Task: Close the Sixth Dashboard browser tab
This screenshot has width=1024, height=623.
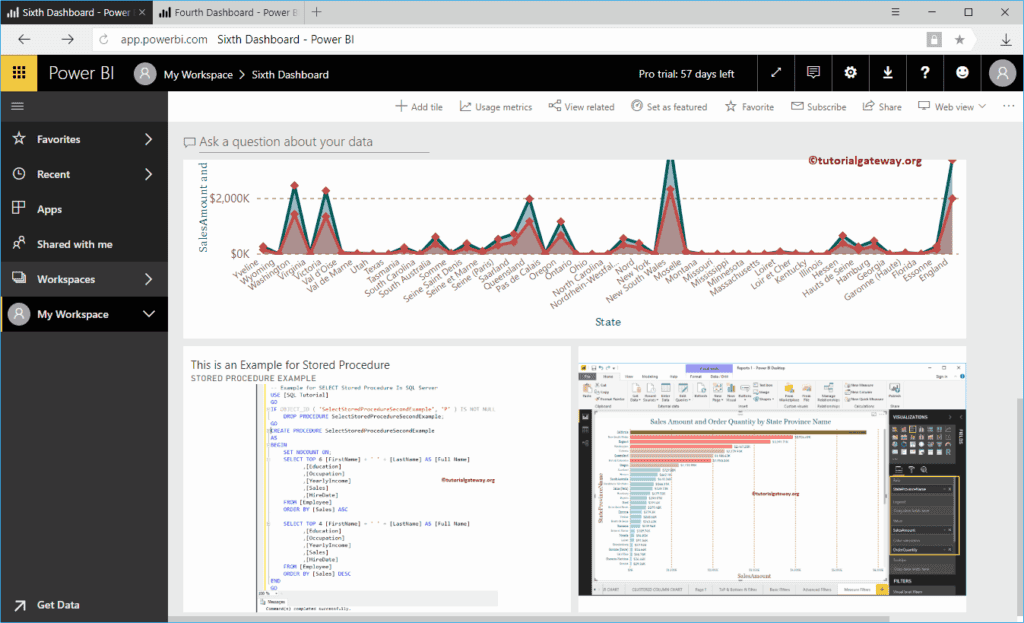Action: pos(142,12)
